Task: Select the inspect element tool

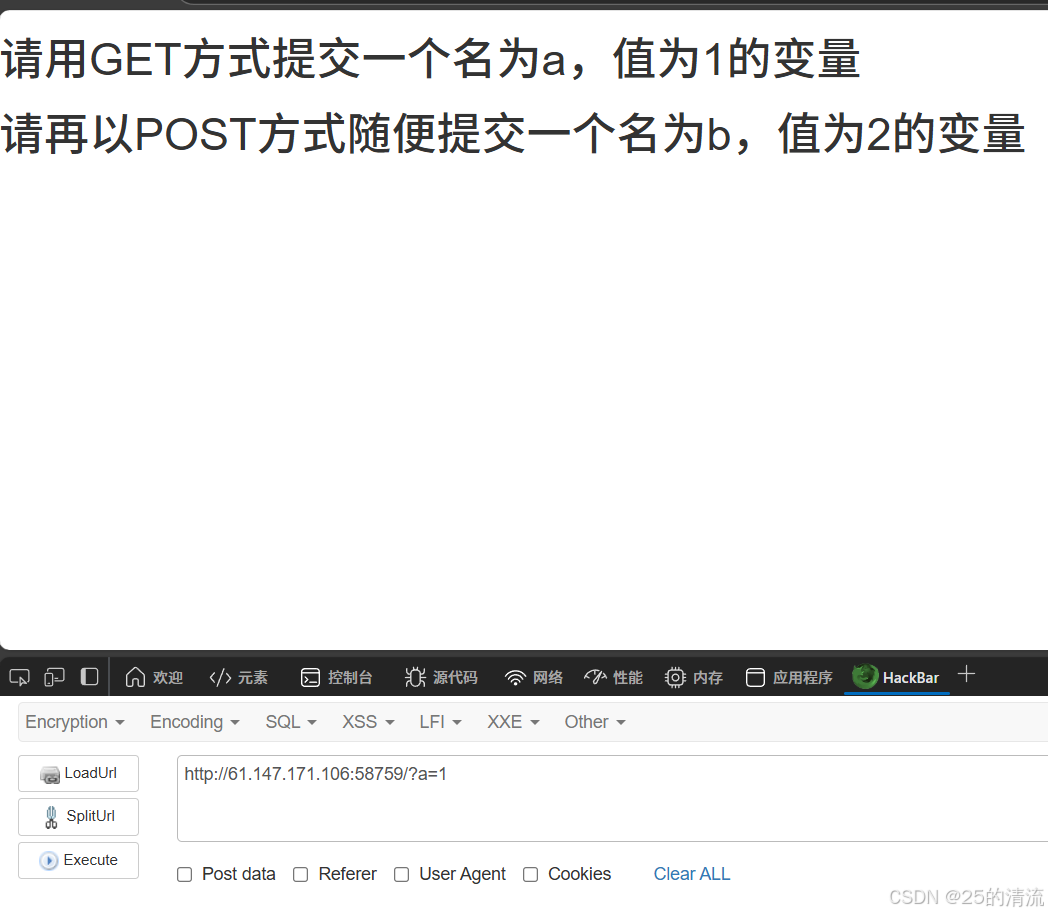Action: click(18, 677)
